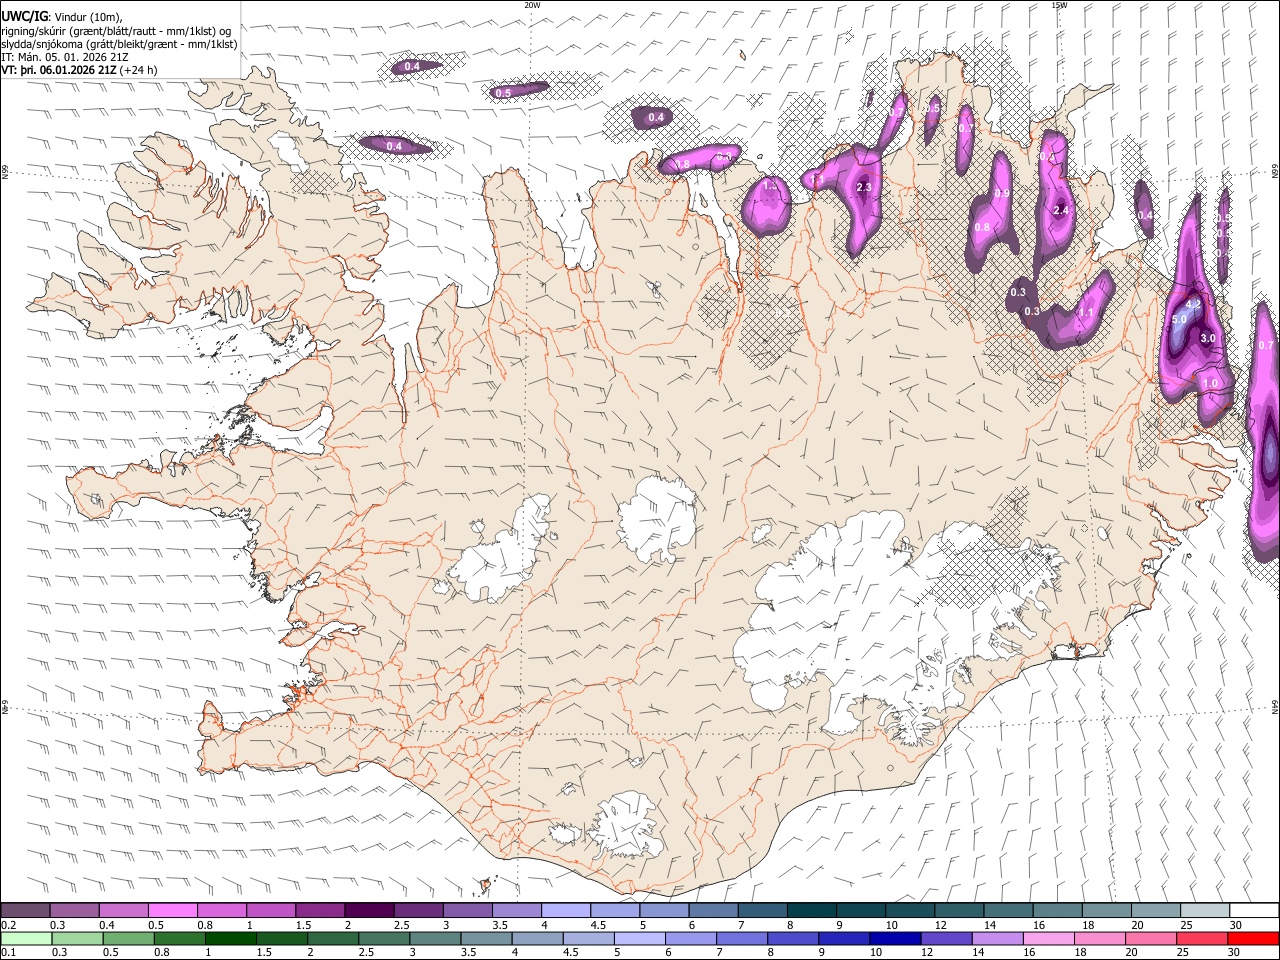Image resolution: width=1280 pixels, height=960 pixels.
Task: Click the bright red bottom-row swatch at 30
Action: 1253,938
